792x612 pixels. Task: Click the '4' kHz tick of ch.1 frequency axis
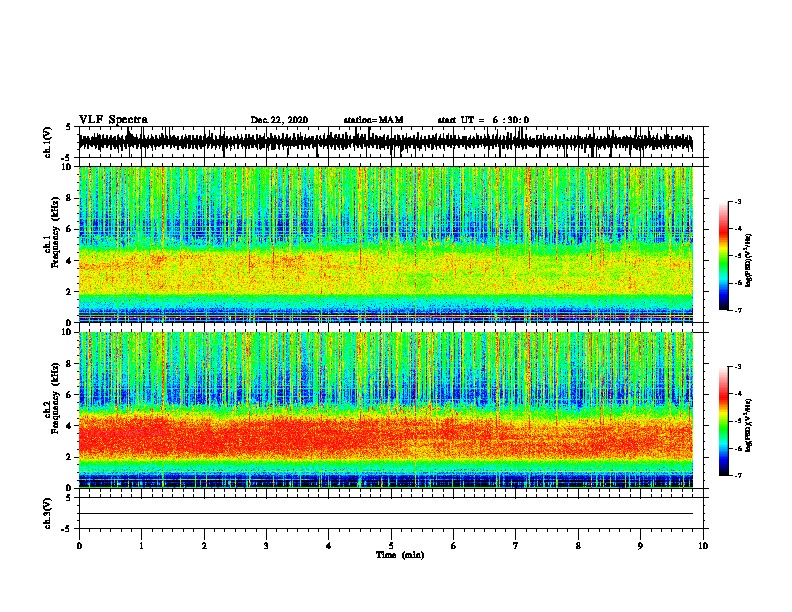click(x=70, y=261)
